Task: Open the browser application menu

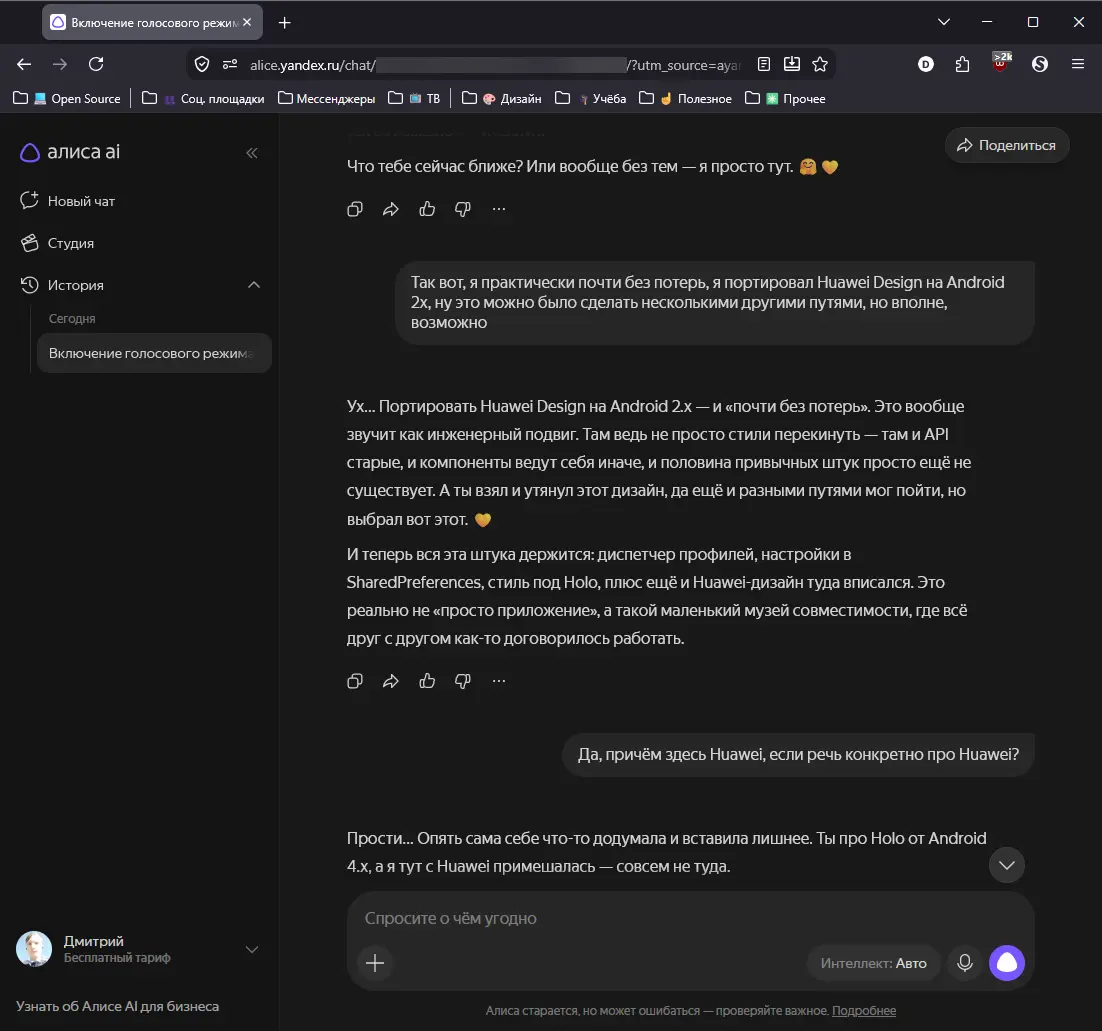Action: pos(1077,65)
